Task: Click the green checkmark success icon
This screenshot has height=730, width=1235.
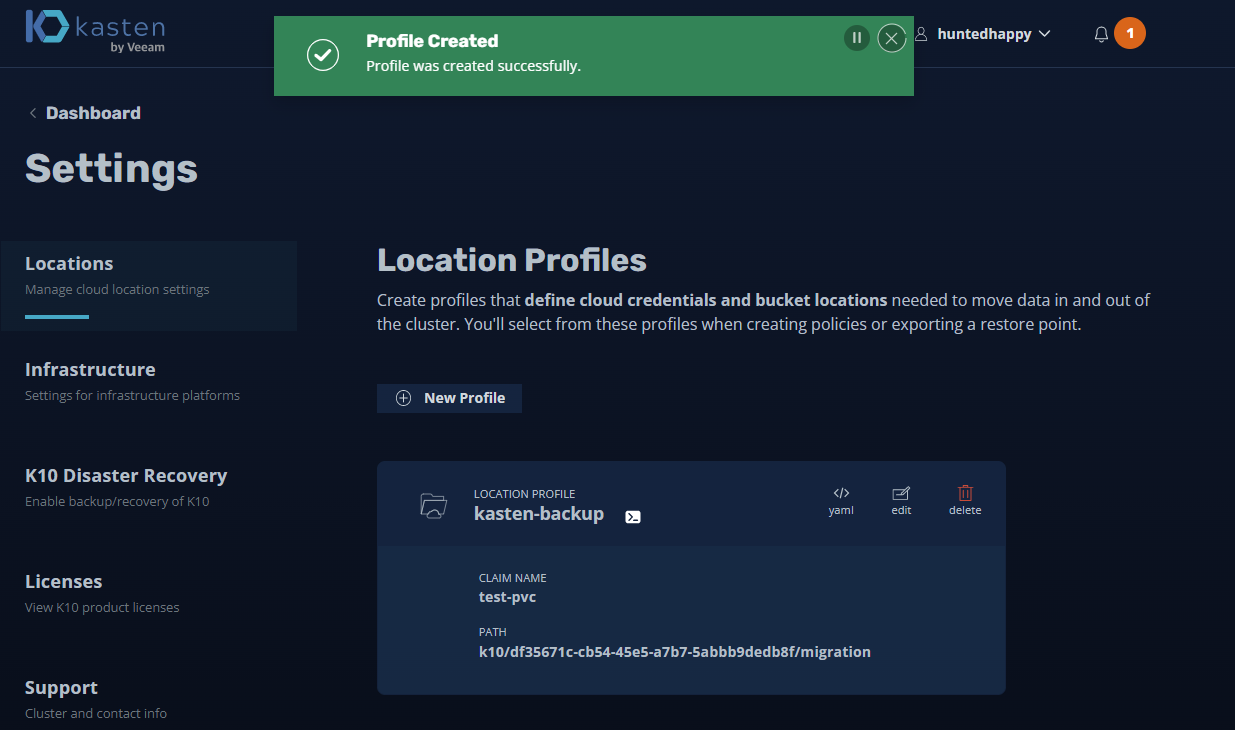Action: [322, 55]
